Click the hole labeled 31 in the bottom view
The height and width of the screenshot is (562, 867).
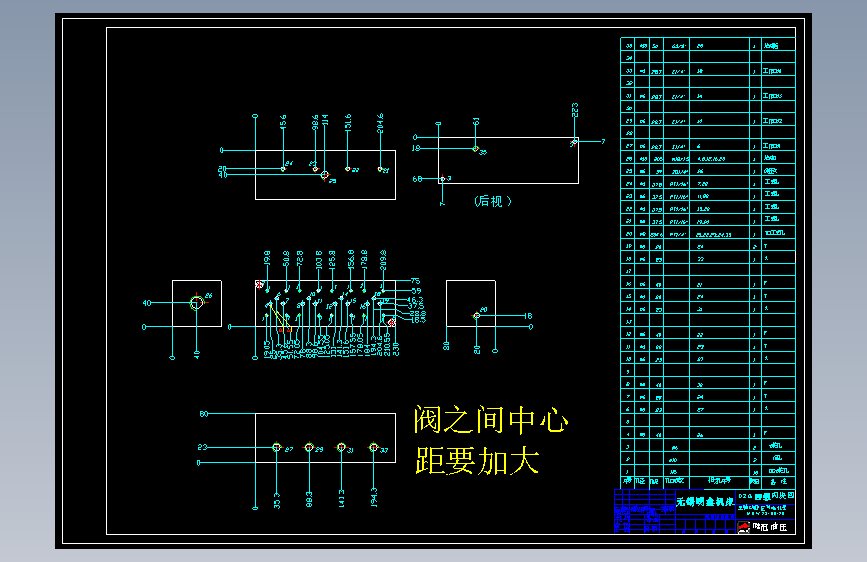[342, 447]
